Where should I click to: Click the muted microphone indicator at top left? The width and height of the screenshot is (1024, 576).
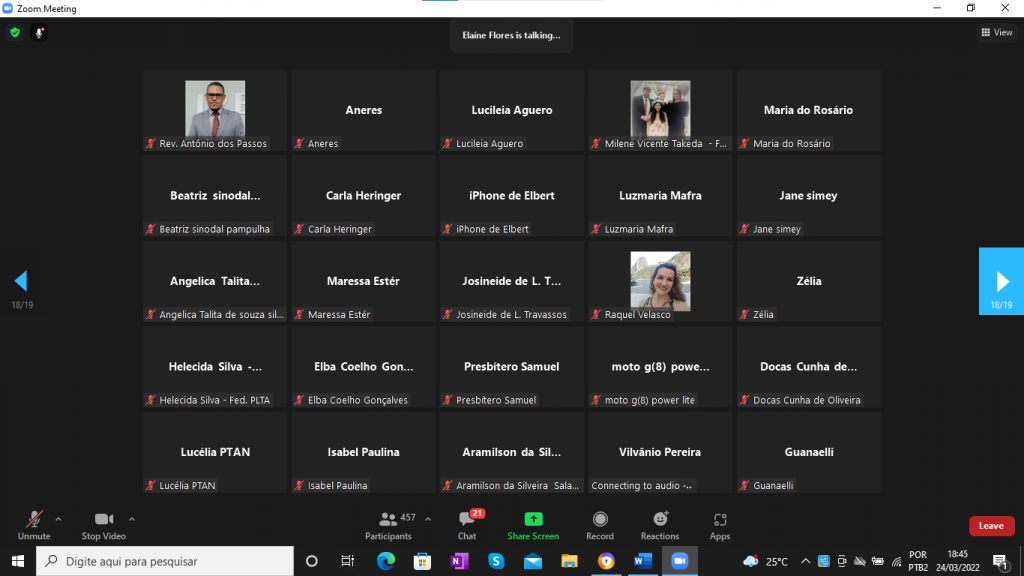[40, 32]
